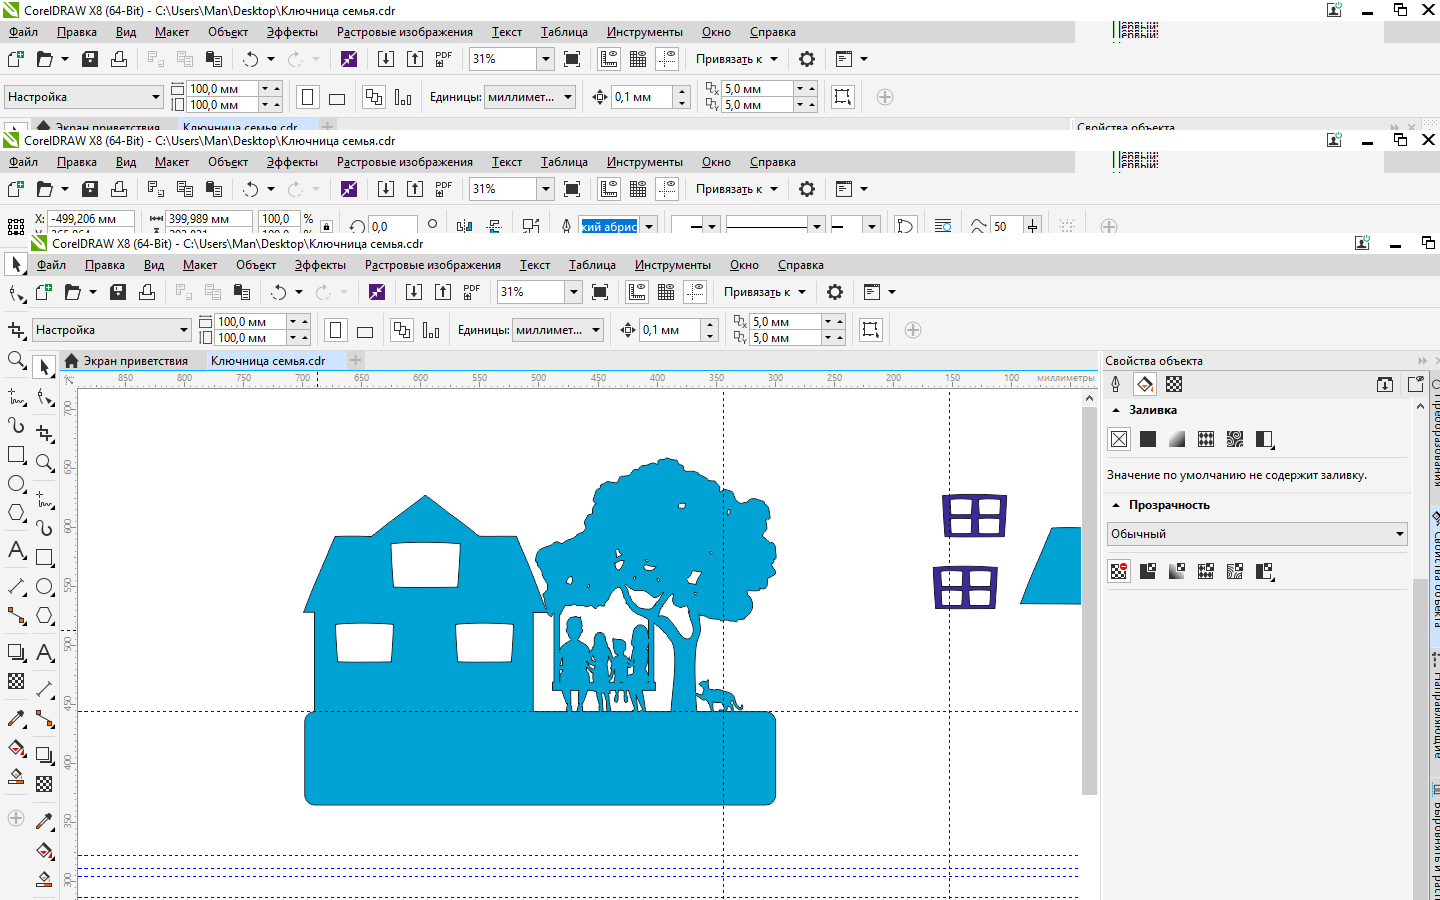Click Full-screen preview icon in the lowest window's toolbar

coord(600,292)
